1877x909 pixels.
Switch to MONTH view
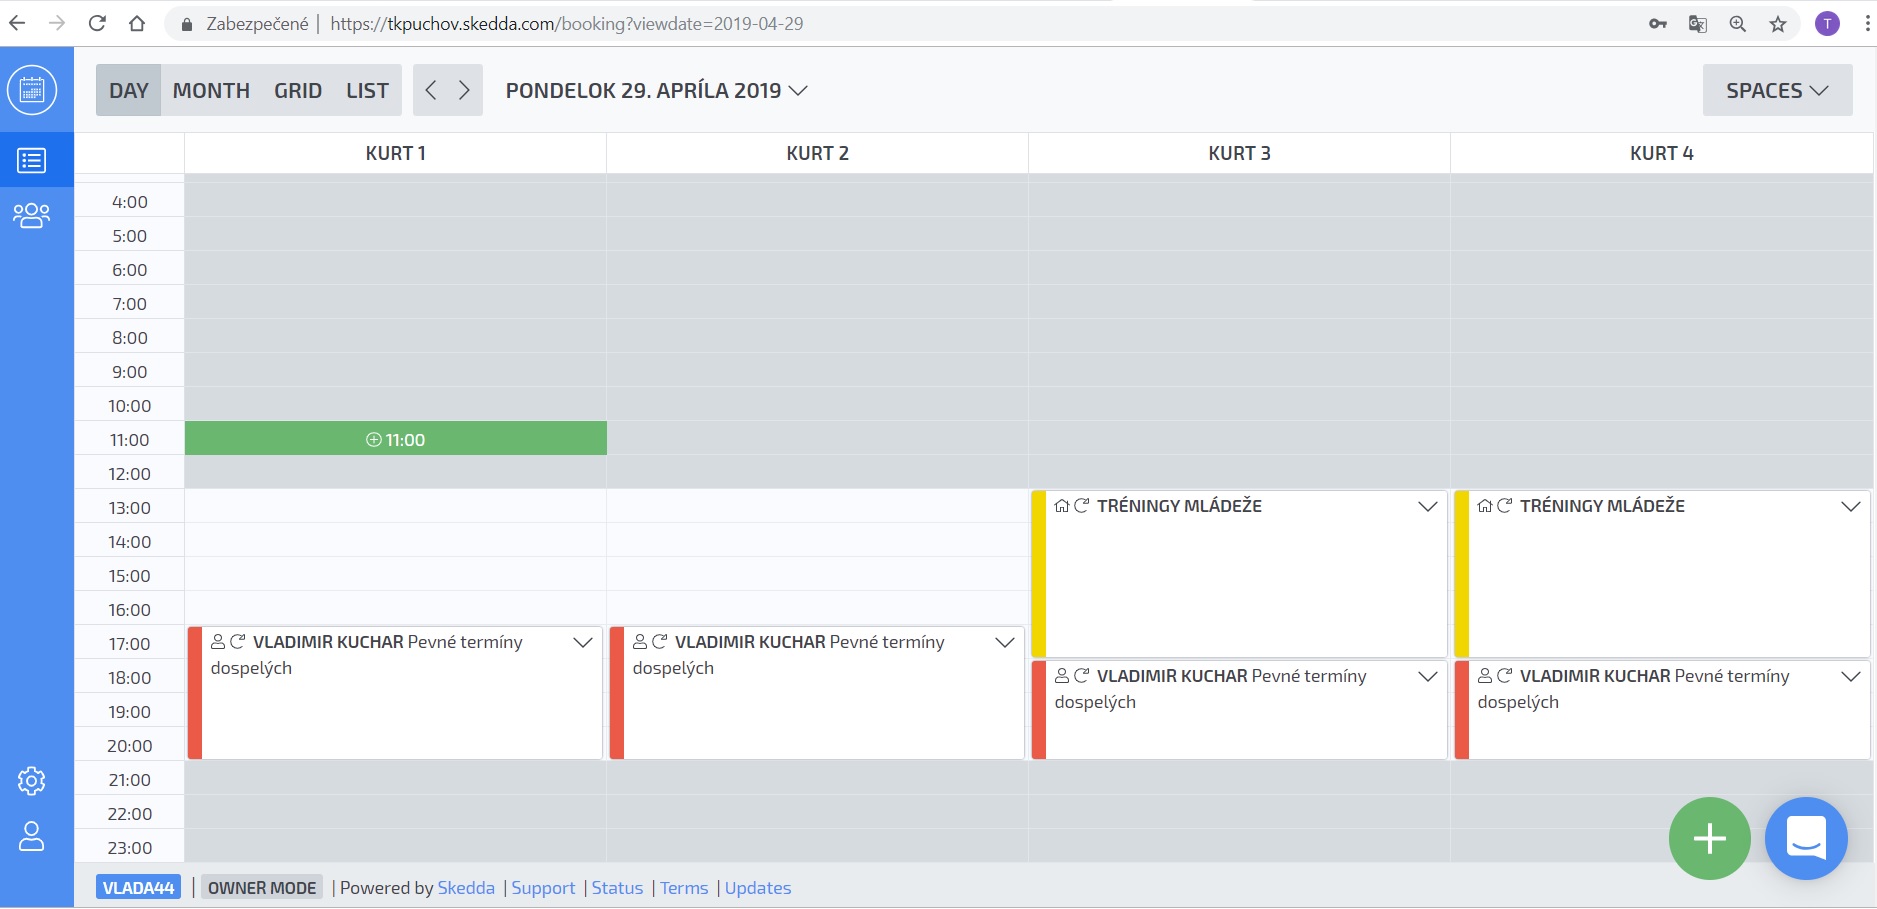coord(211,90)
